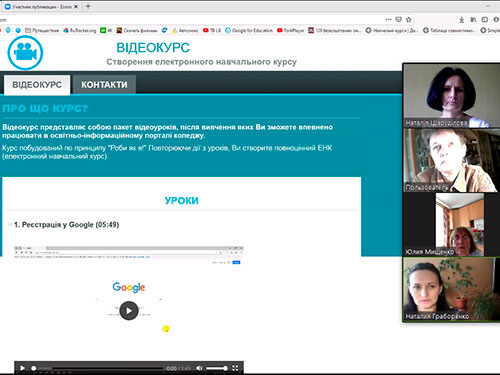Click the УРОКИ section heading
500x375 pixels.
click(181, 200)
